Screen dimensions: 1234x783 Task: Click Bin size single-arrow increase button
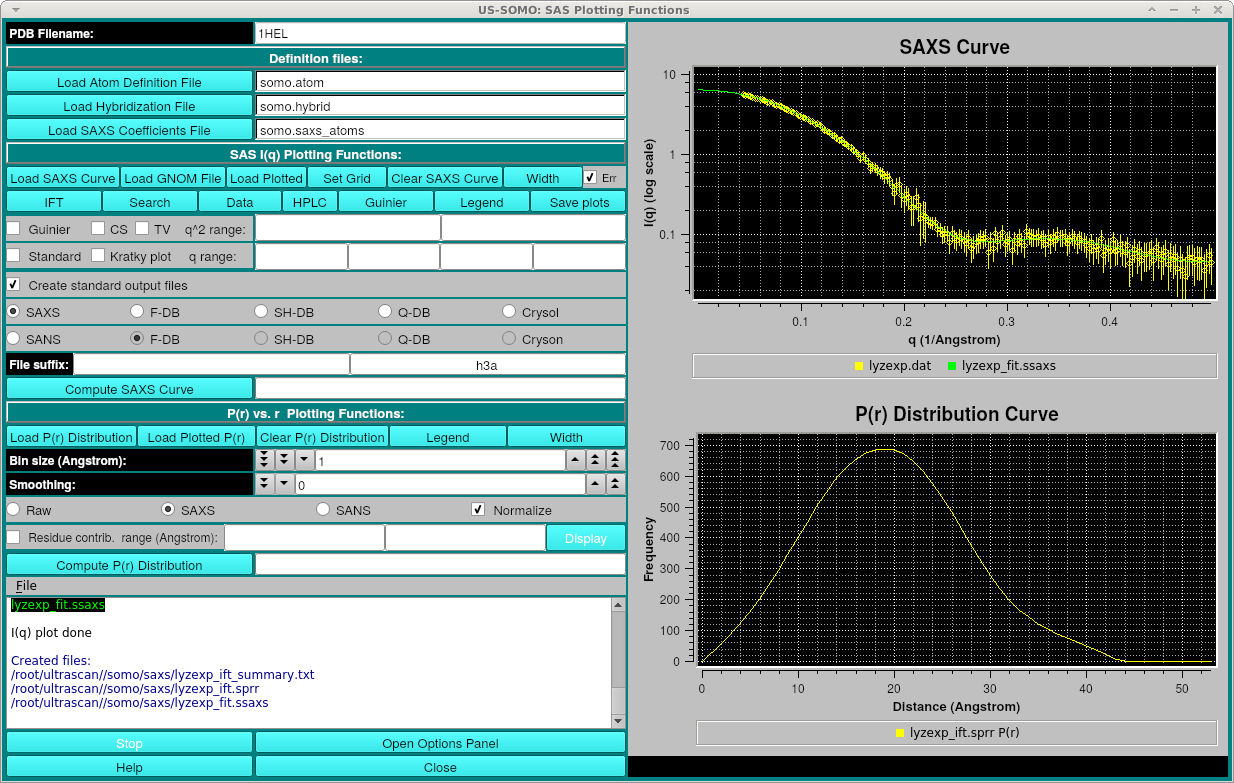[576, 460]
